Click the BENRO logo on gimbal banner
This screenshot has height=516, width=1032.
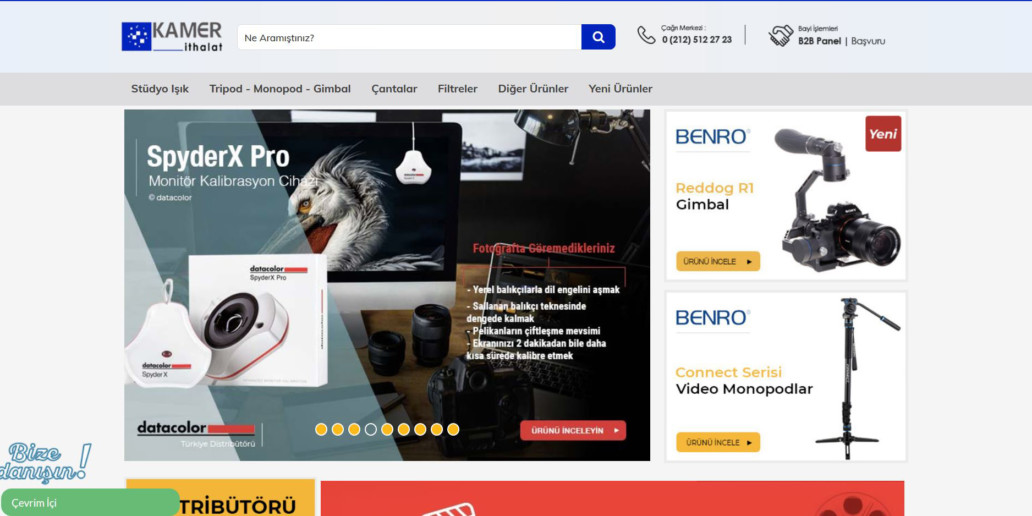coord(713,137)
